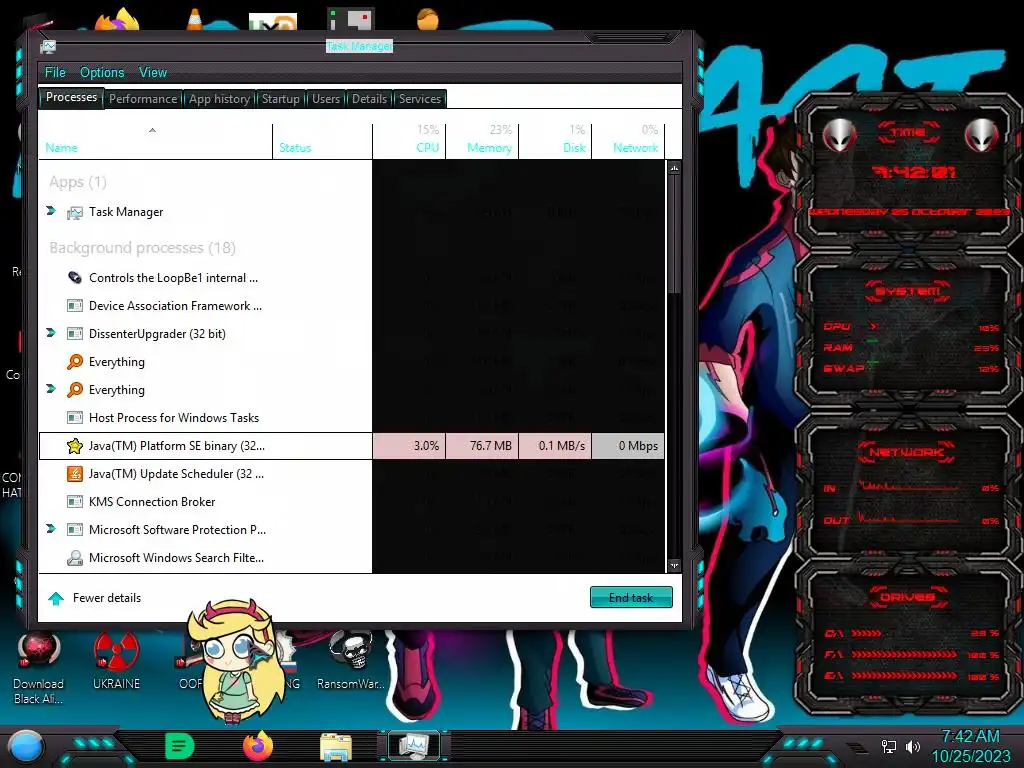1024x768 pixels.
Task: Click Background processes (18) group header
Action: (142, 248)
